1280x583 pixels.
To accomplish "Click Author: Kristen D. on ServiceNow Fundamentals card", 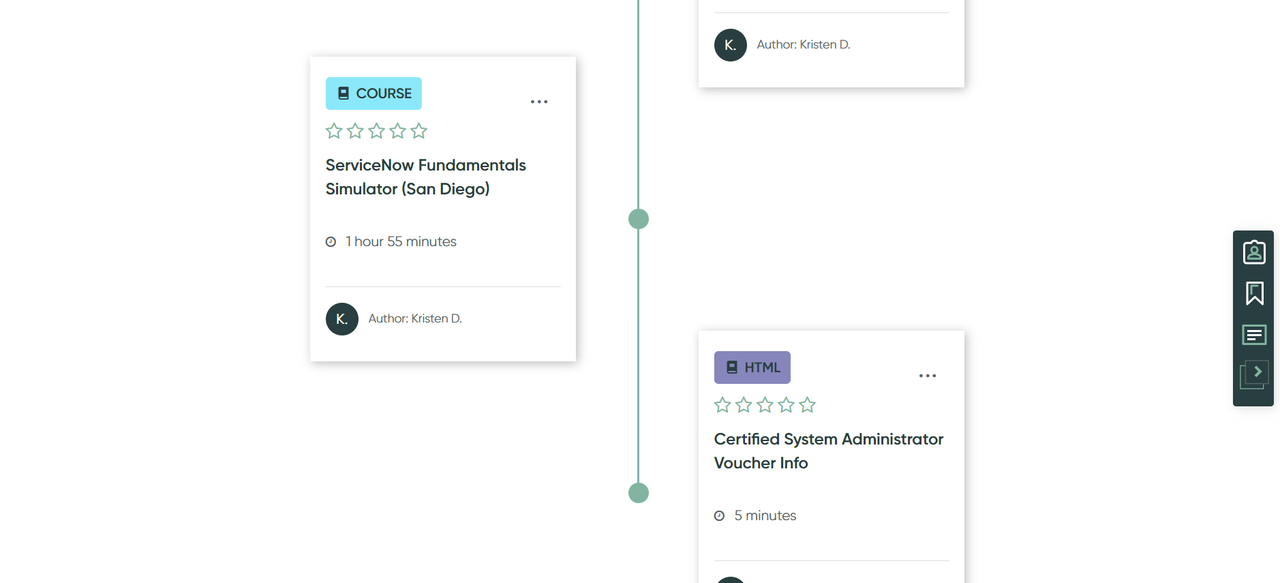I will point(415,319).
